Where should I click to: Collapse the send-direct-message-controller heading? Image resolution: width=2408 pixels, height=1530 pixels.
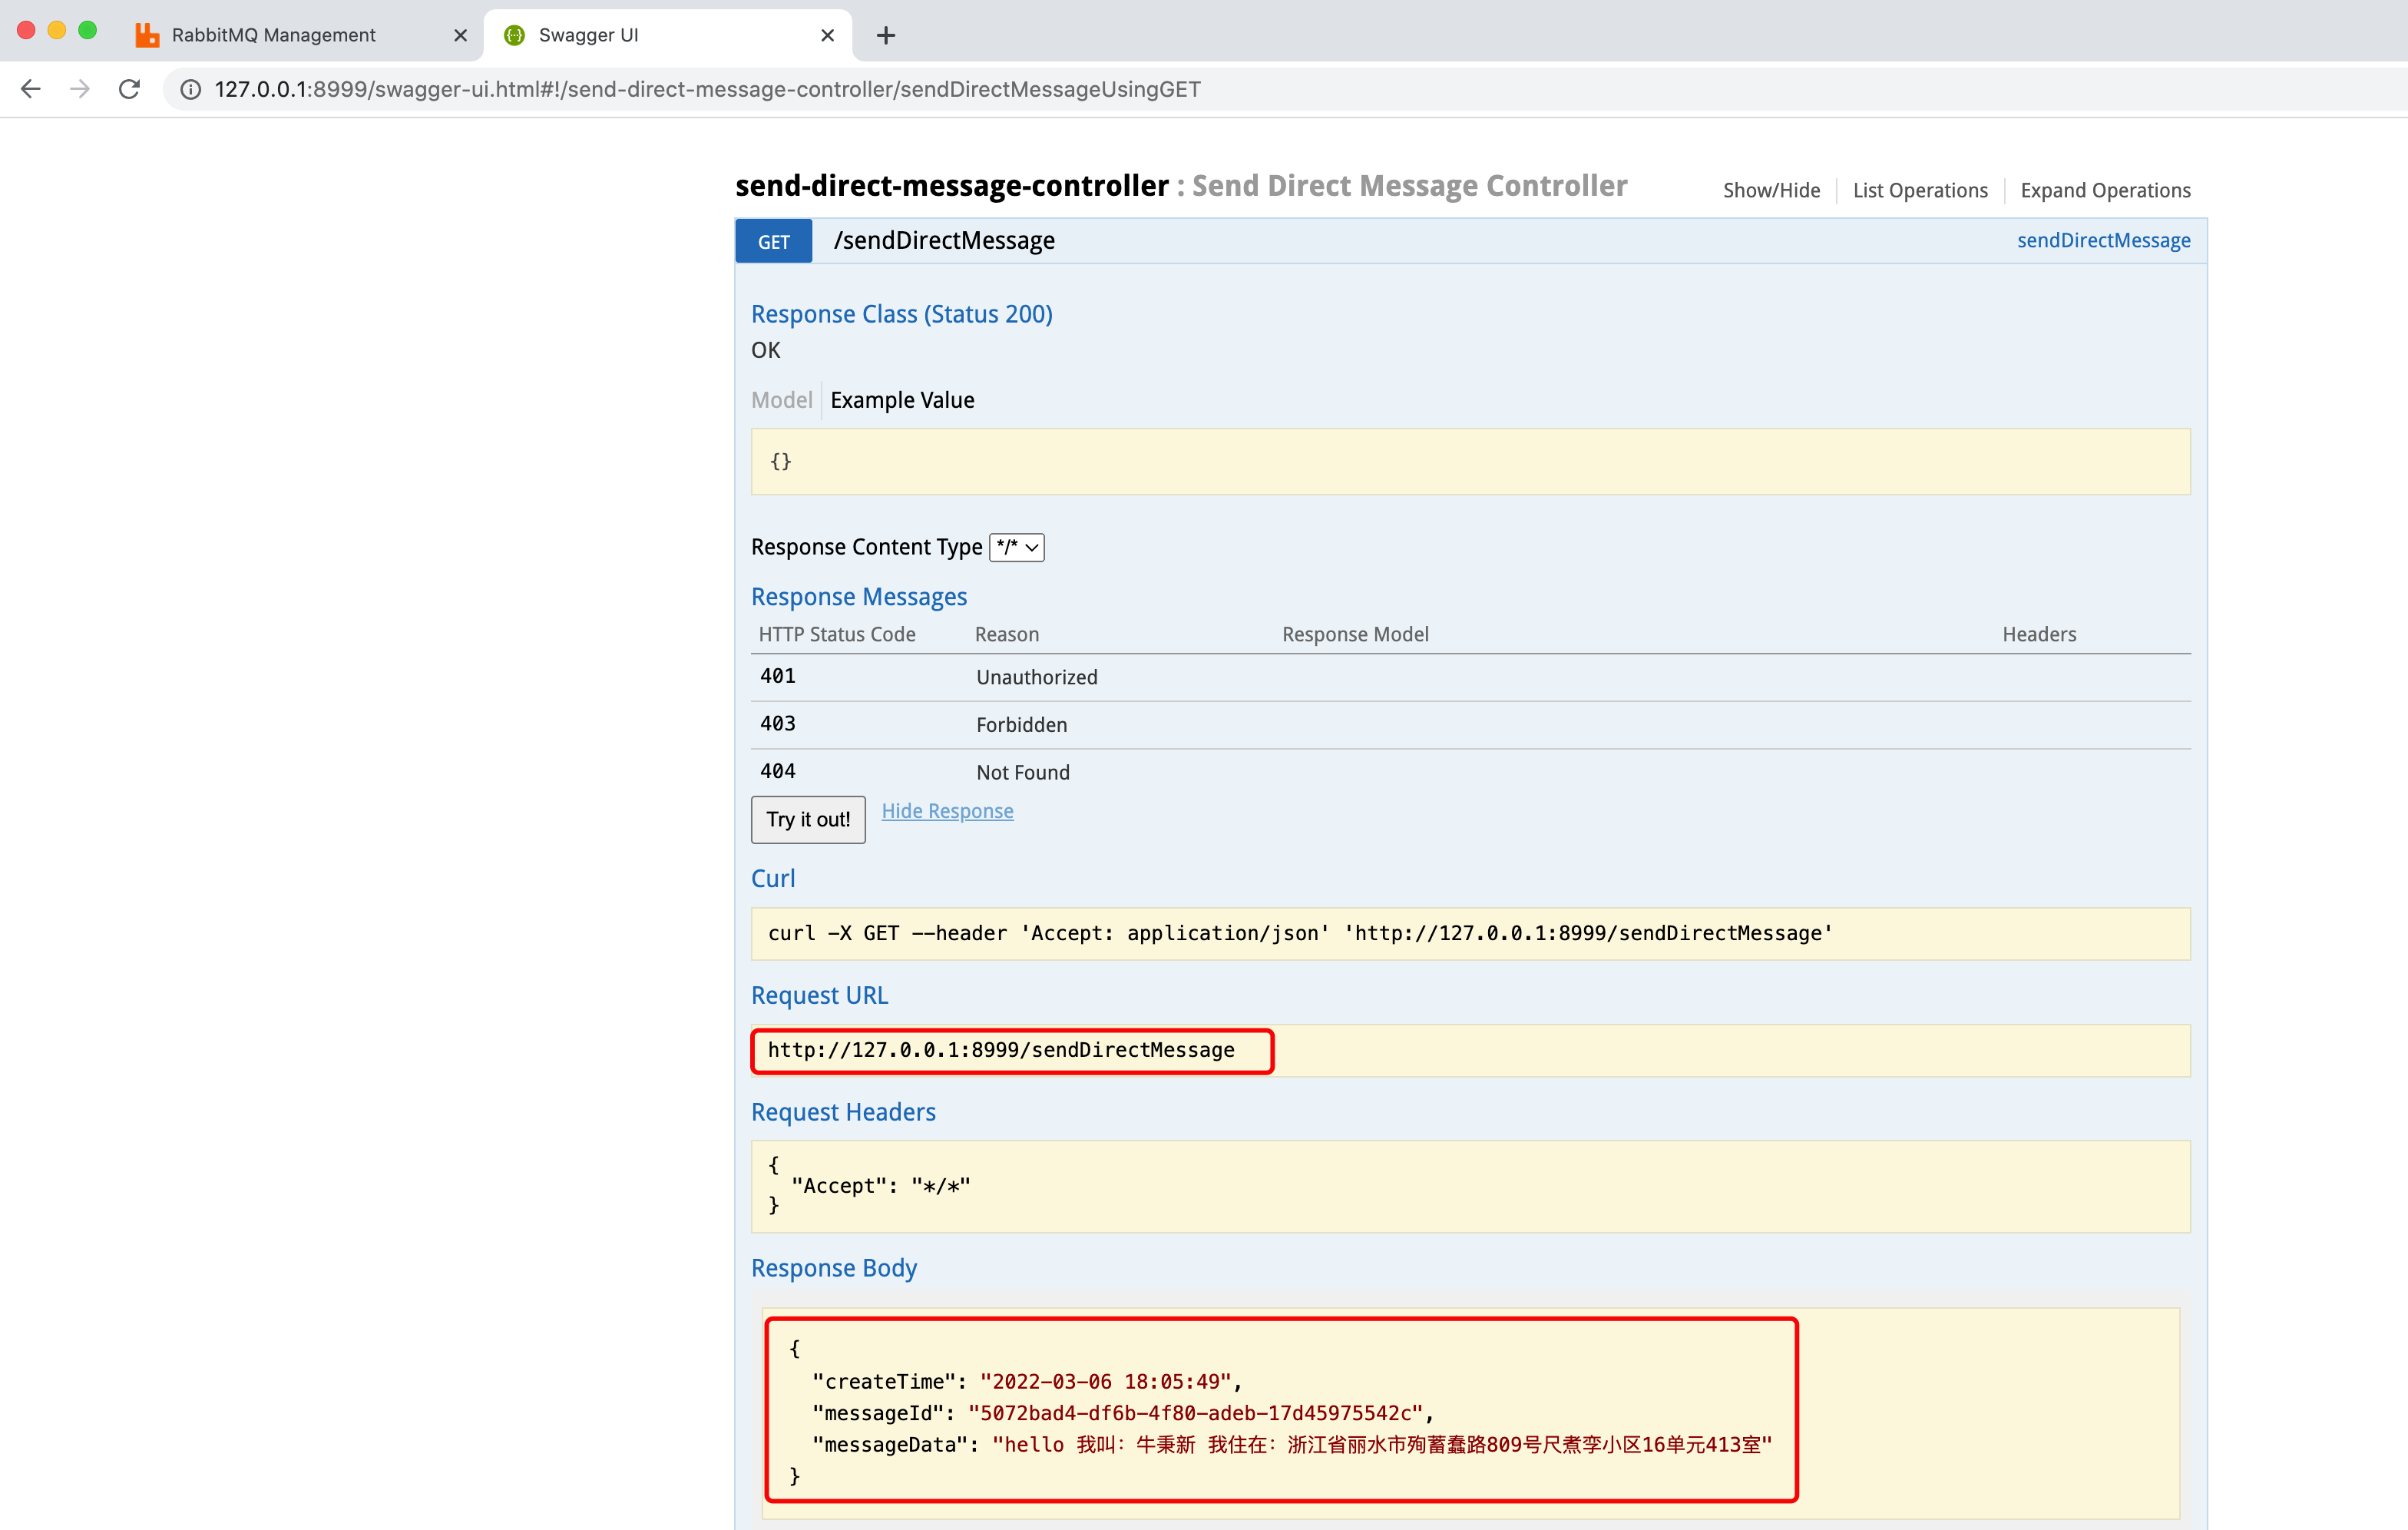pyautogui.click(x=952, y=186)
